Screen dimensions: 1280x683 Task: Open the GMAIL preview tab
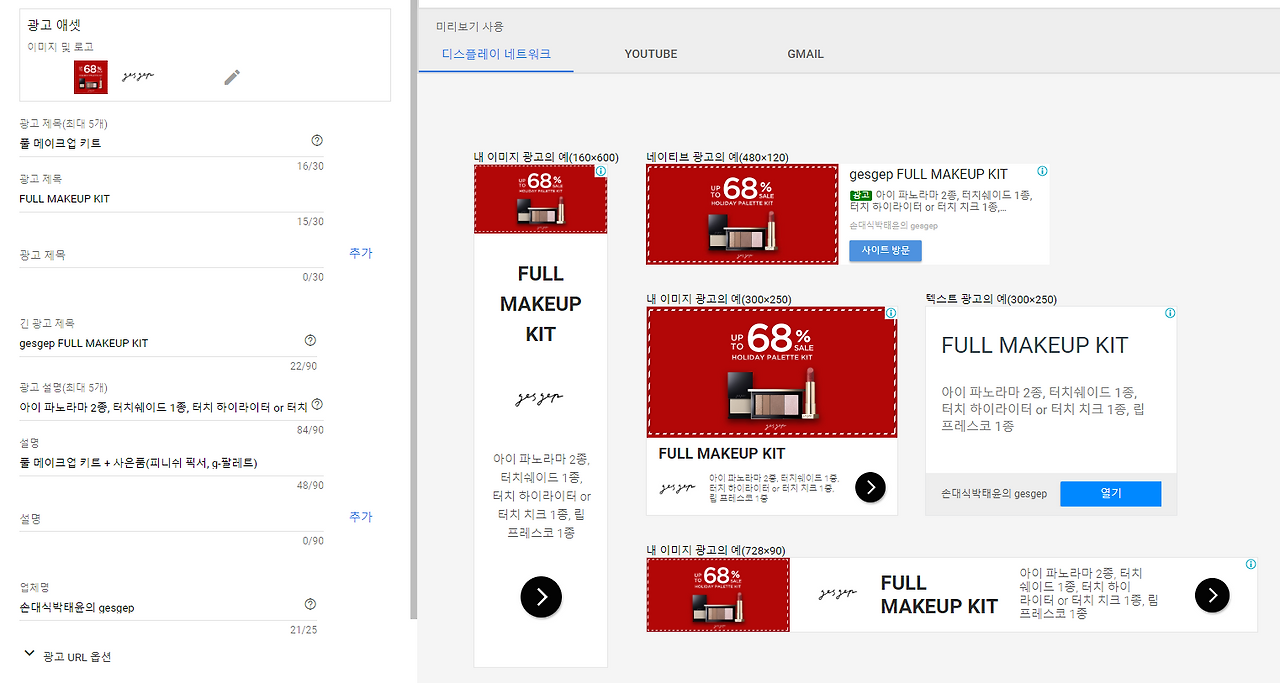pos(805,54)
